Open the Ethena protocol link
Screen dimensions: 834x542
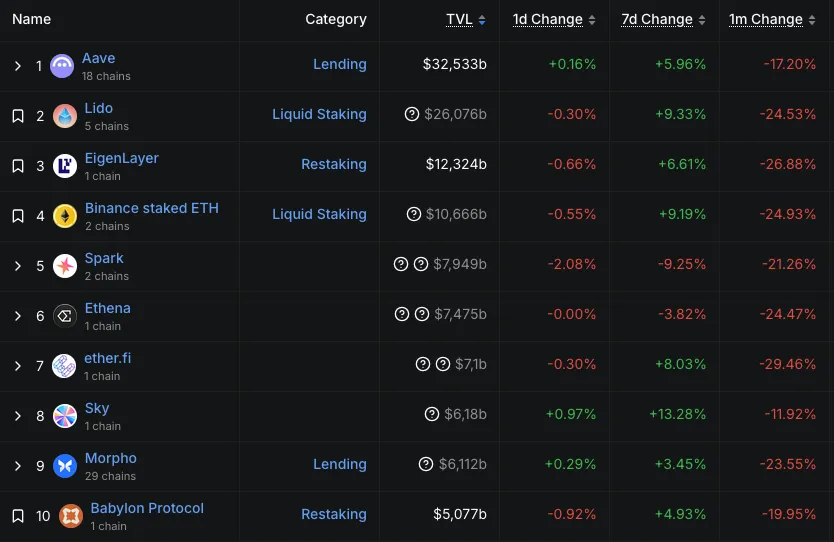click(107, 308)
